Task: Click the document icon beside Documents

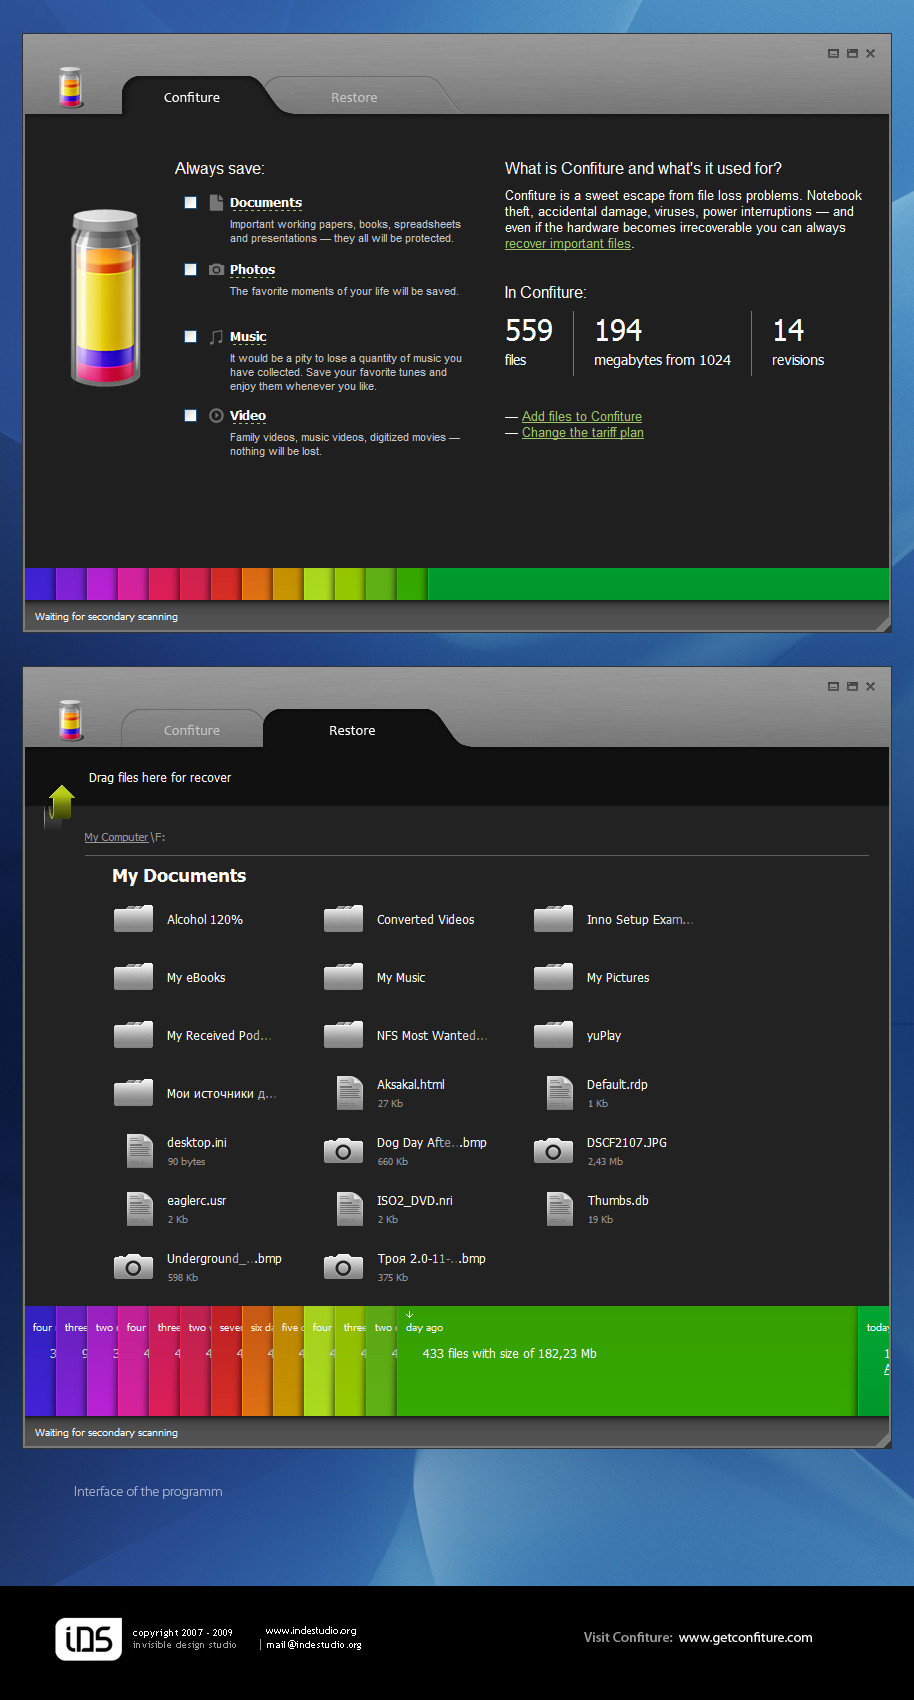Action: pyautogui.click(x=216, y=203)
